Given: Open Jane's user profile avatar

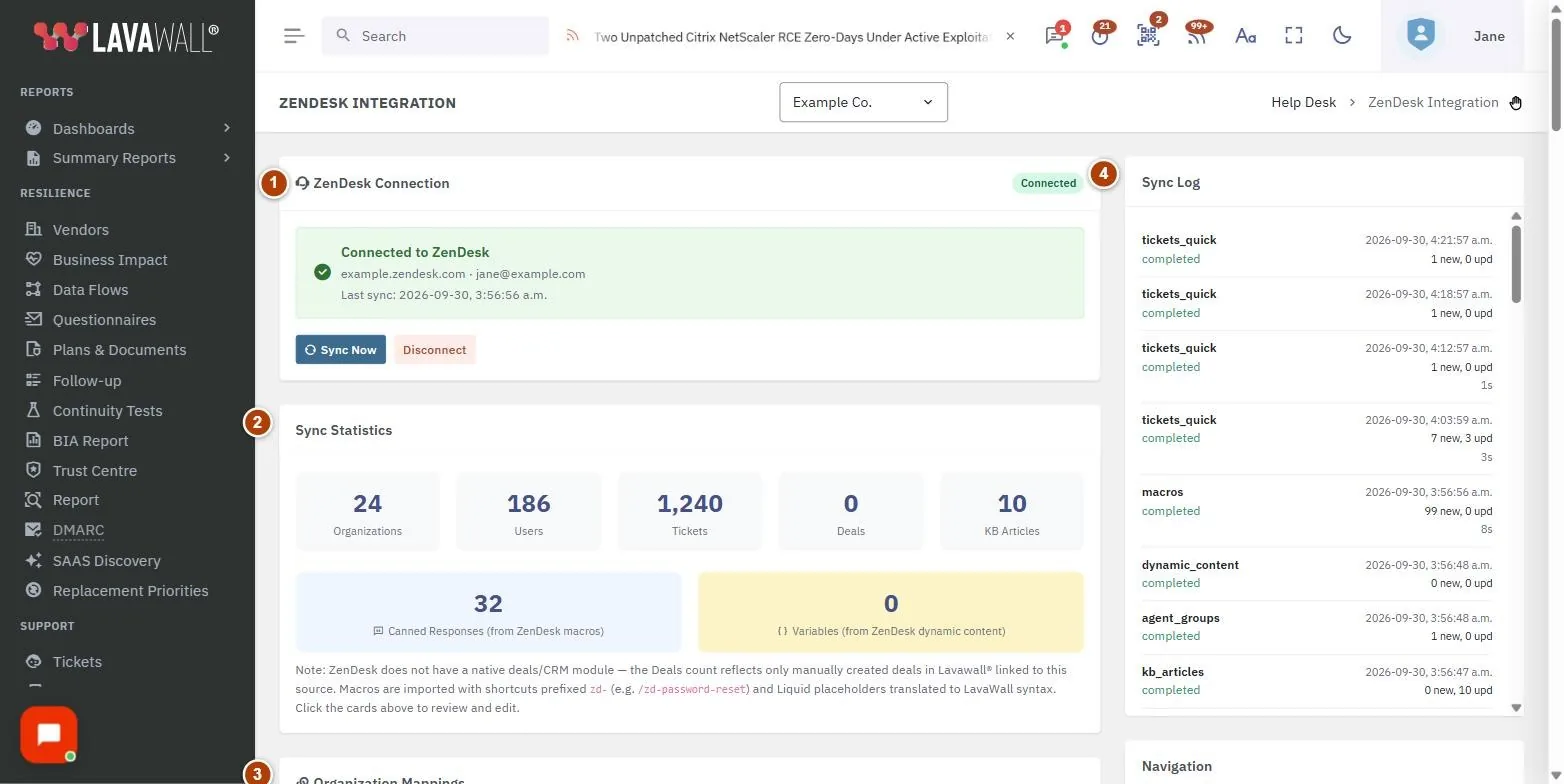Looking at the screenshot, I should click(1420, 36).
